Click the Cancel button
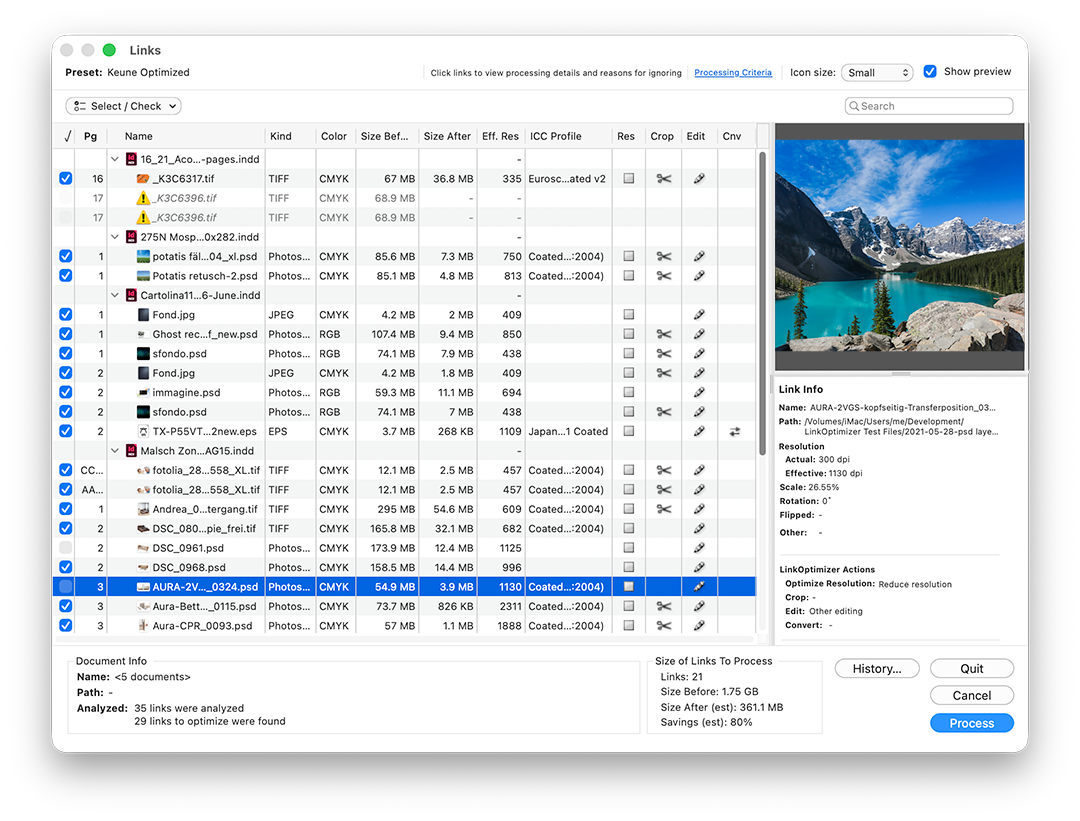1080x821 pixels. (x=972, y=696)
